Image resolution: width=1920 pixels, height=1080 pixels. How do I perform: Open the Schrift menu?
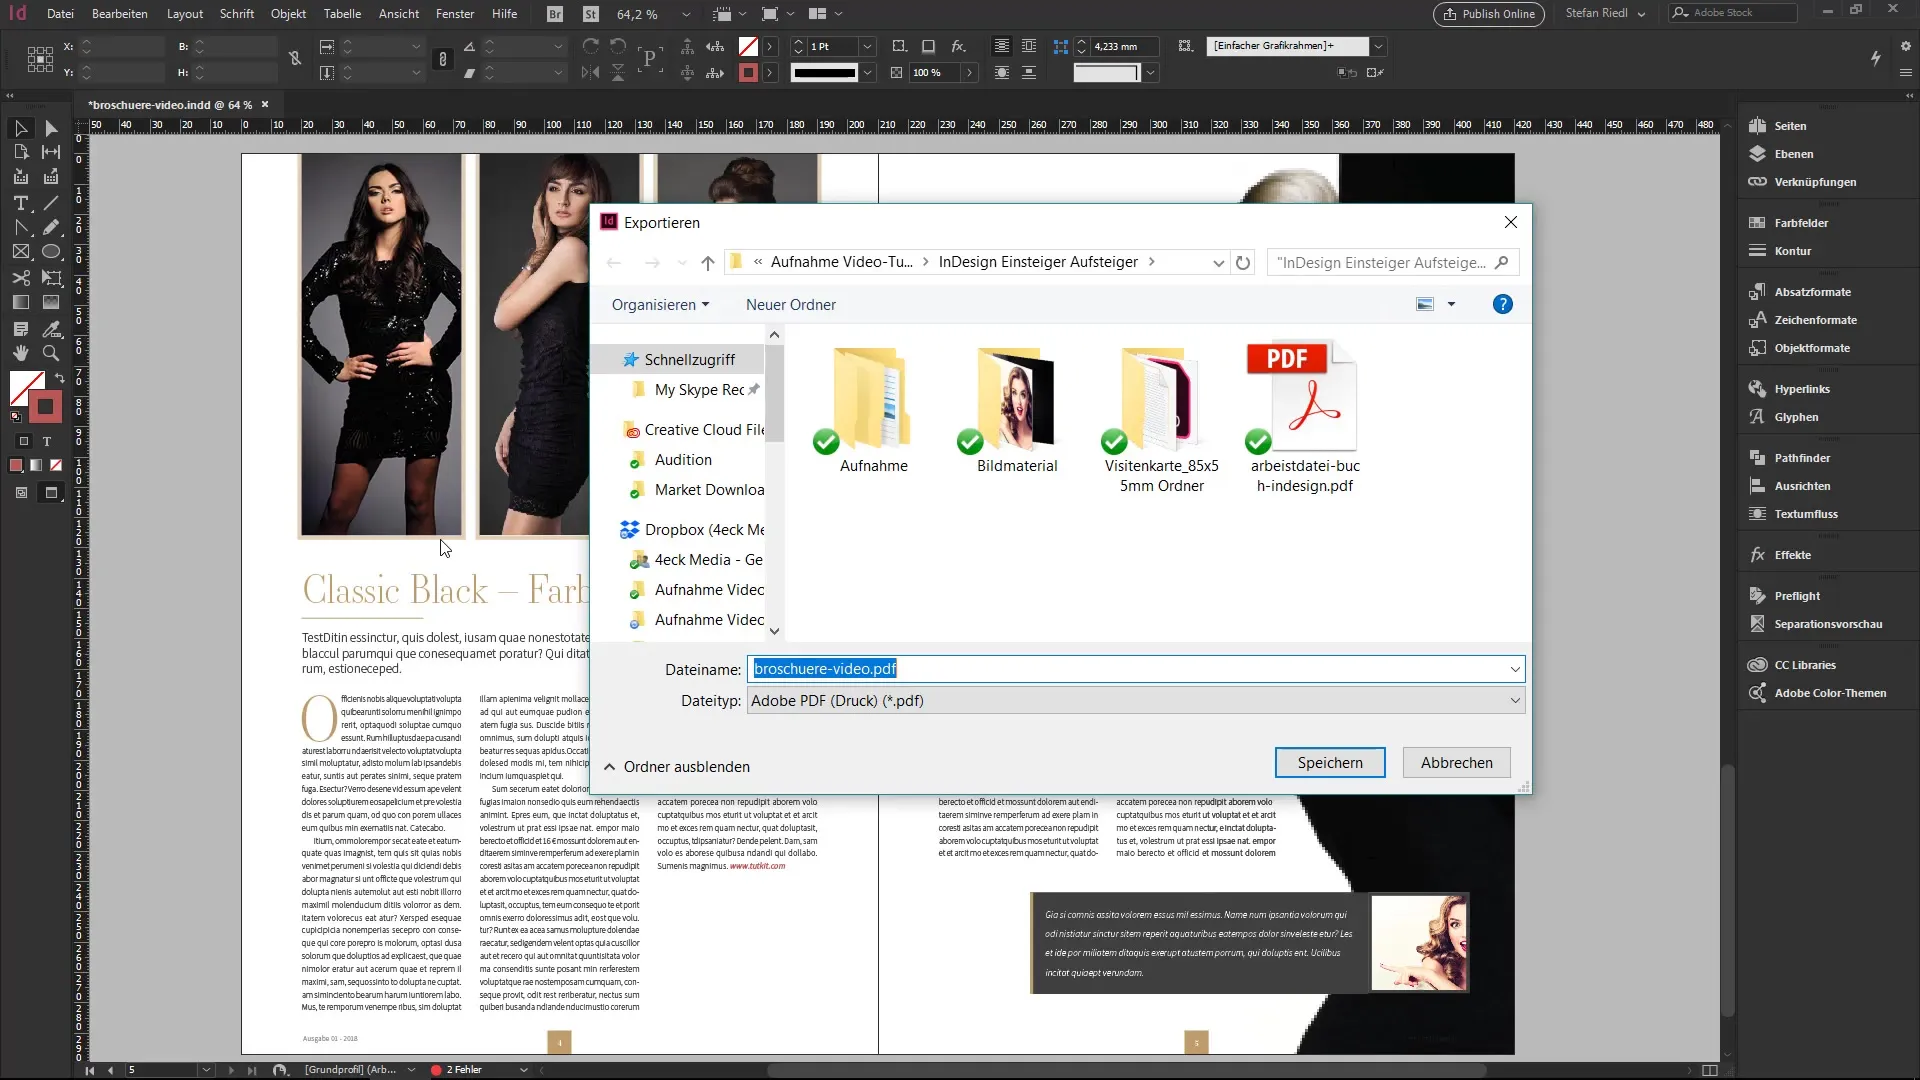tap(237, 14)
